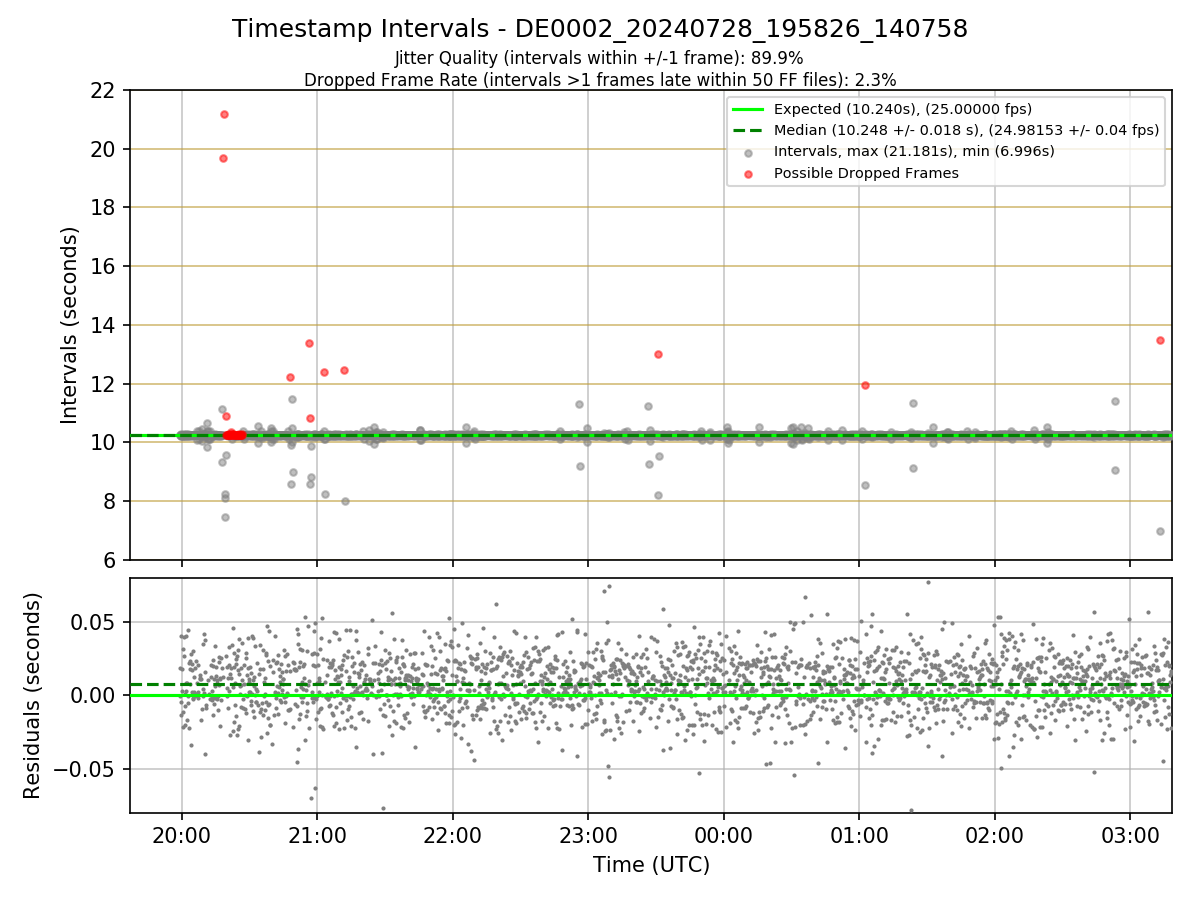Click the '03:00' x-axis tick label
This screenshot has height=900, width=1200.
pyautogui.click(x=1130, y=835)
